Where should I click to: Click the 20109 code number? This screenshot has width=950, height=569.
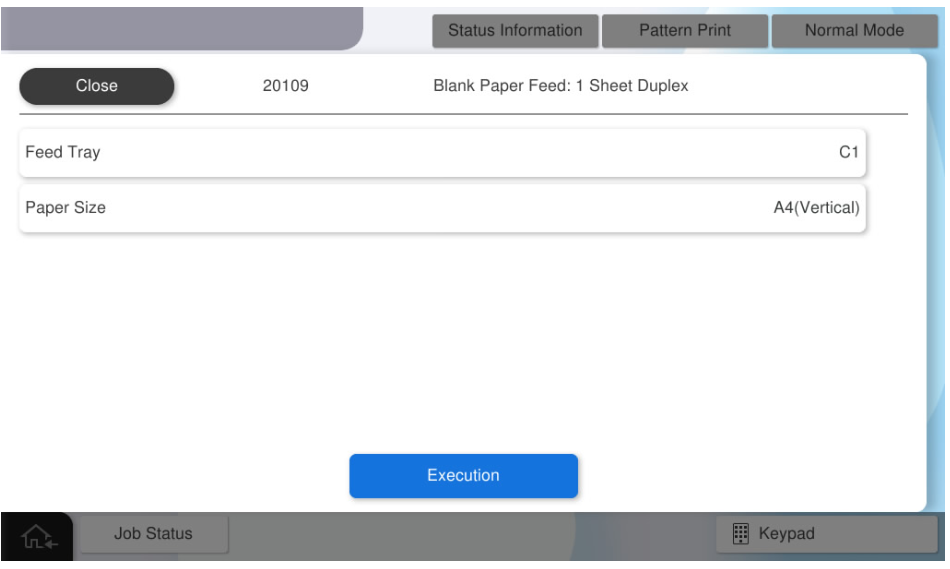pyautogui.click(x=285, y=86)
